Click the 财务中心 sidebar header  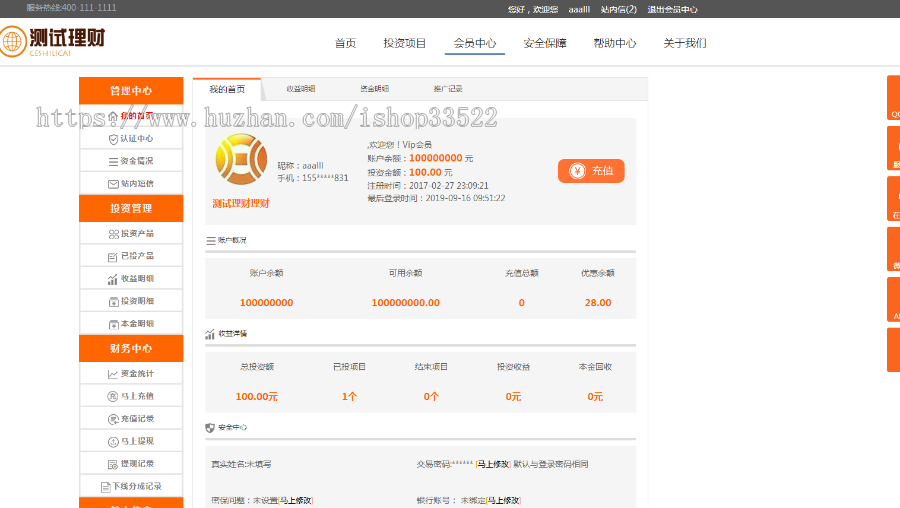[x=131, y=348]
